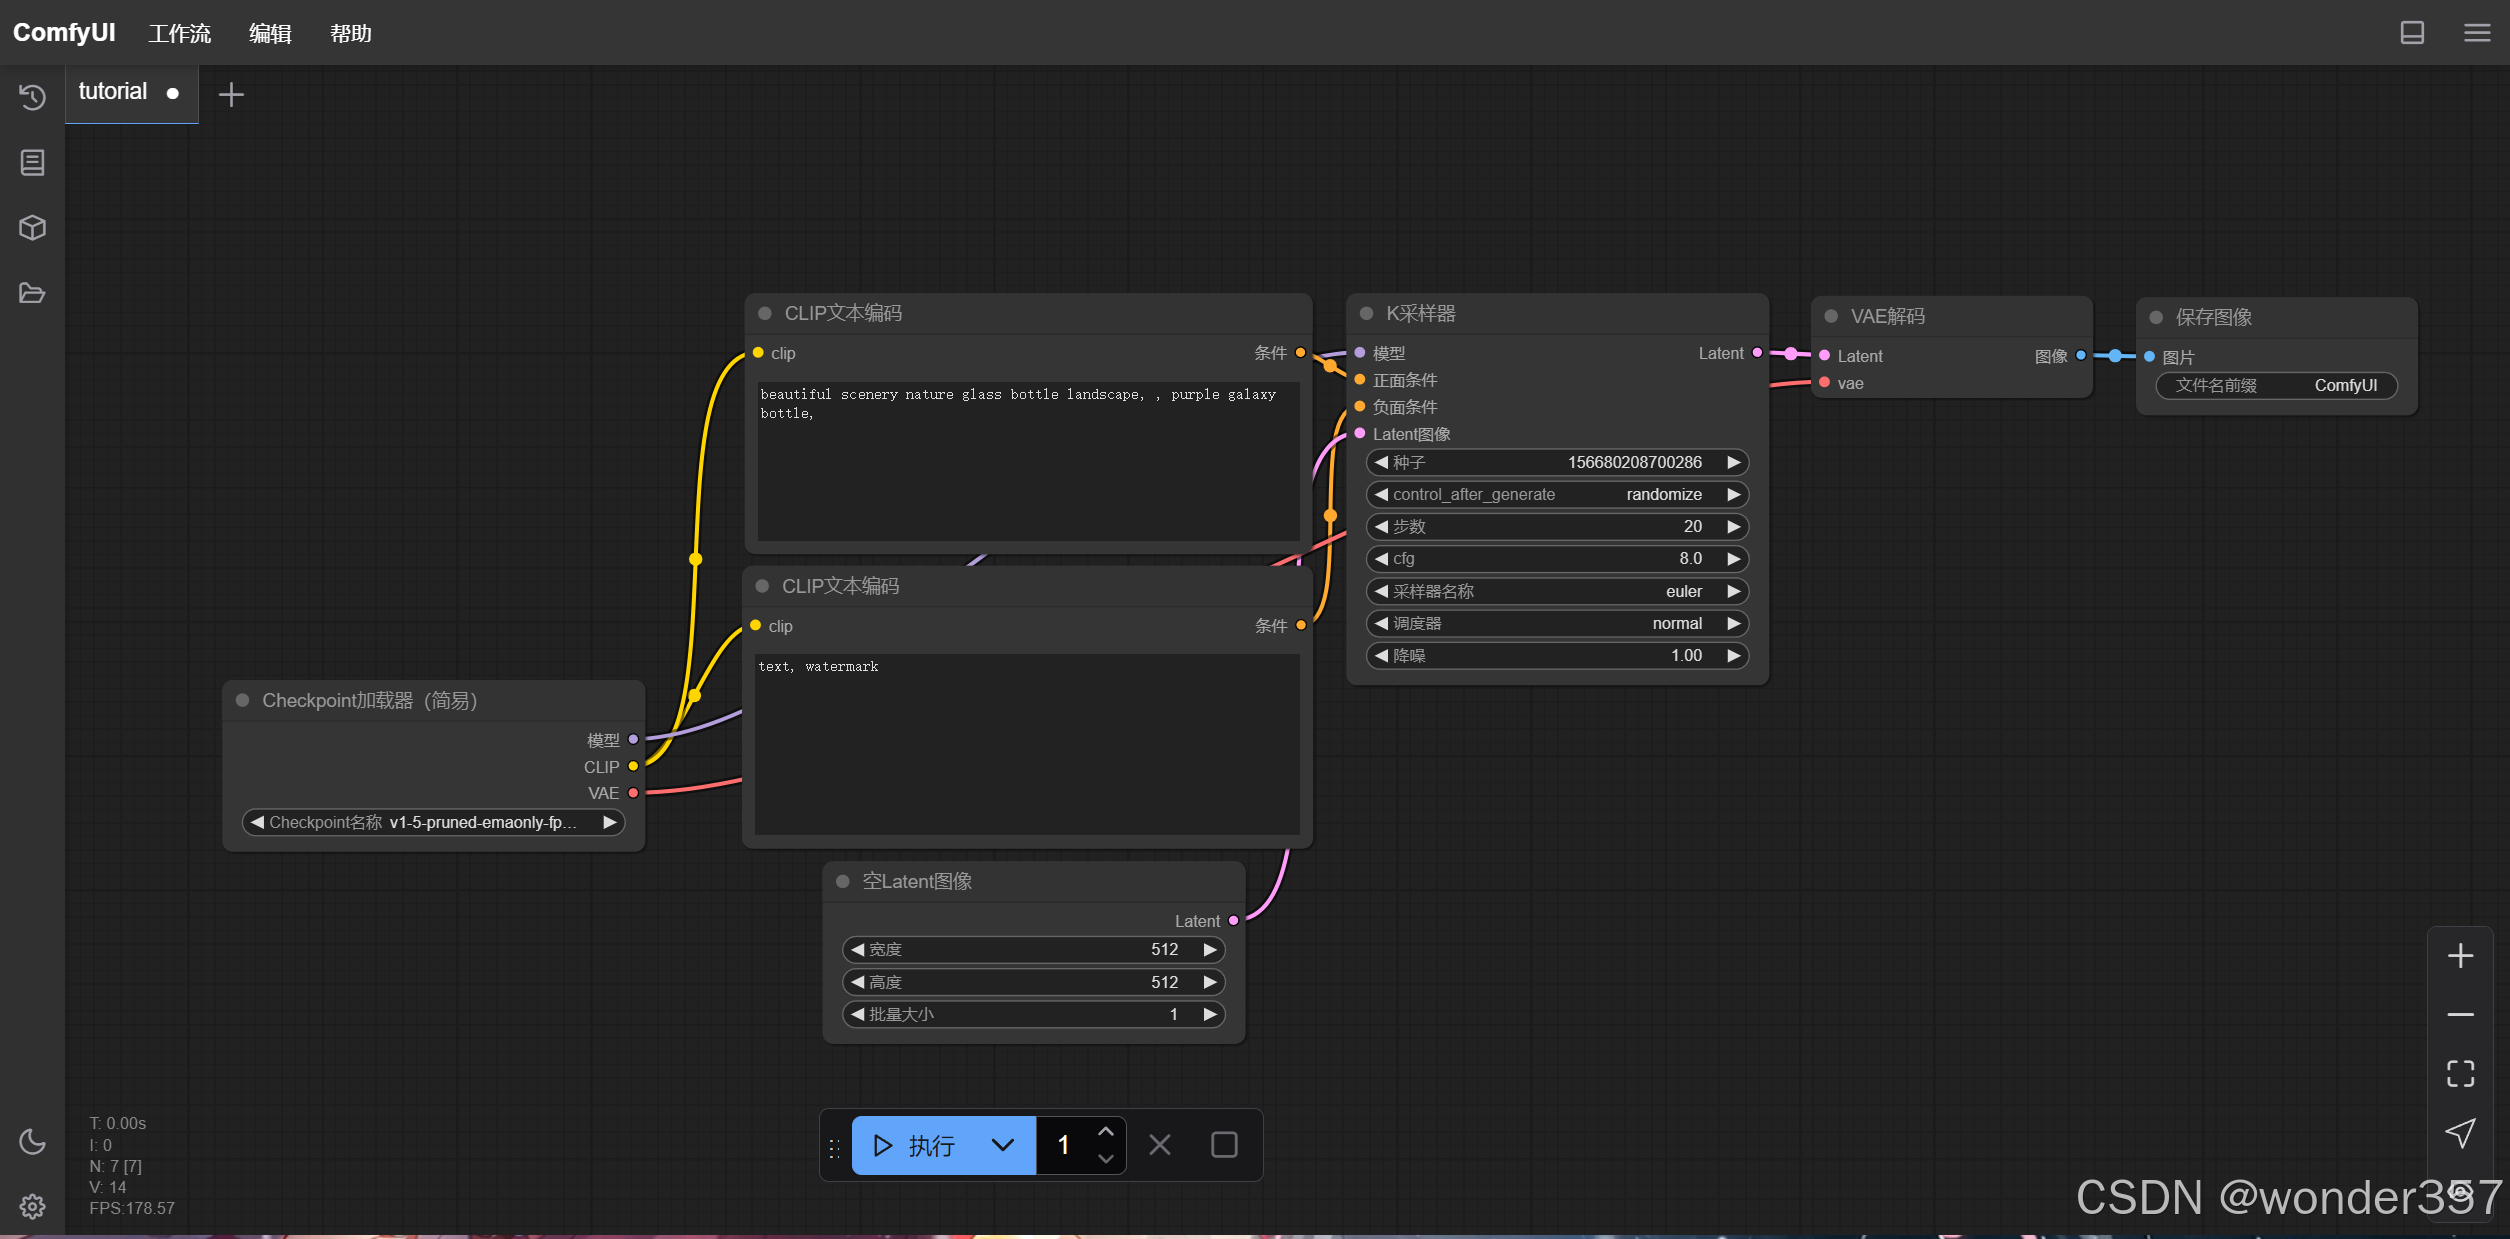Open the model library cube icon
Image resolution: width=2510 pixels, height=1239 pixels.
(x=32, y=228)
